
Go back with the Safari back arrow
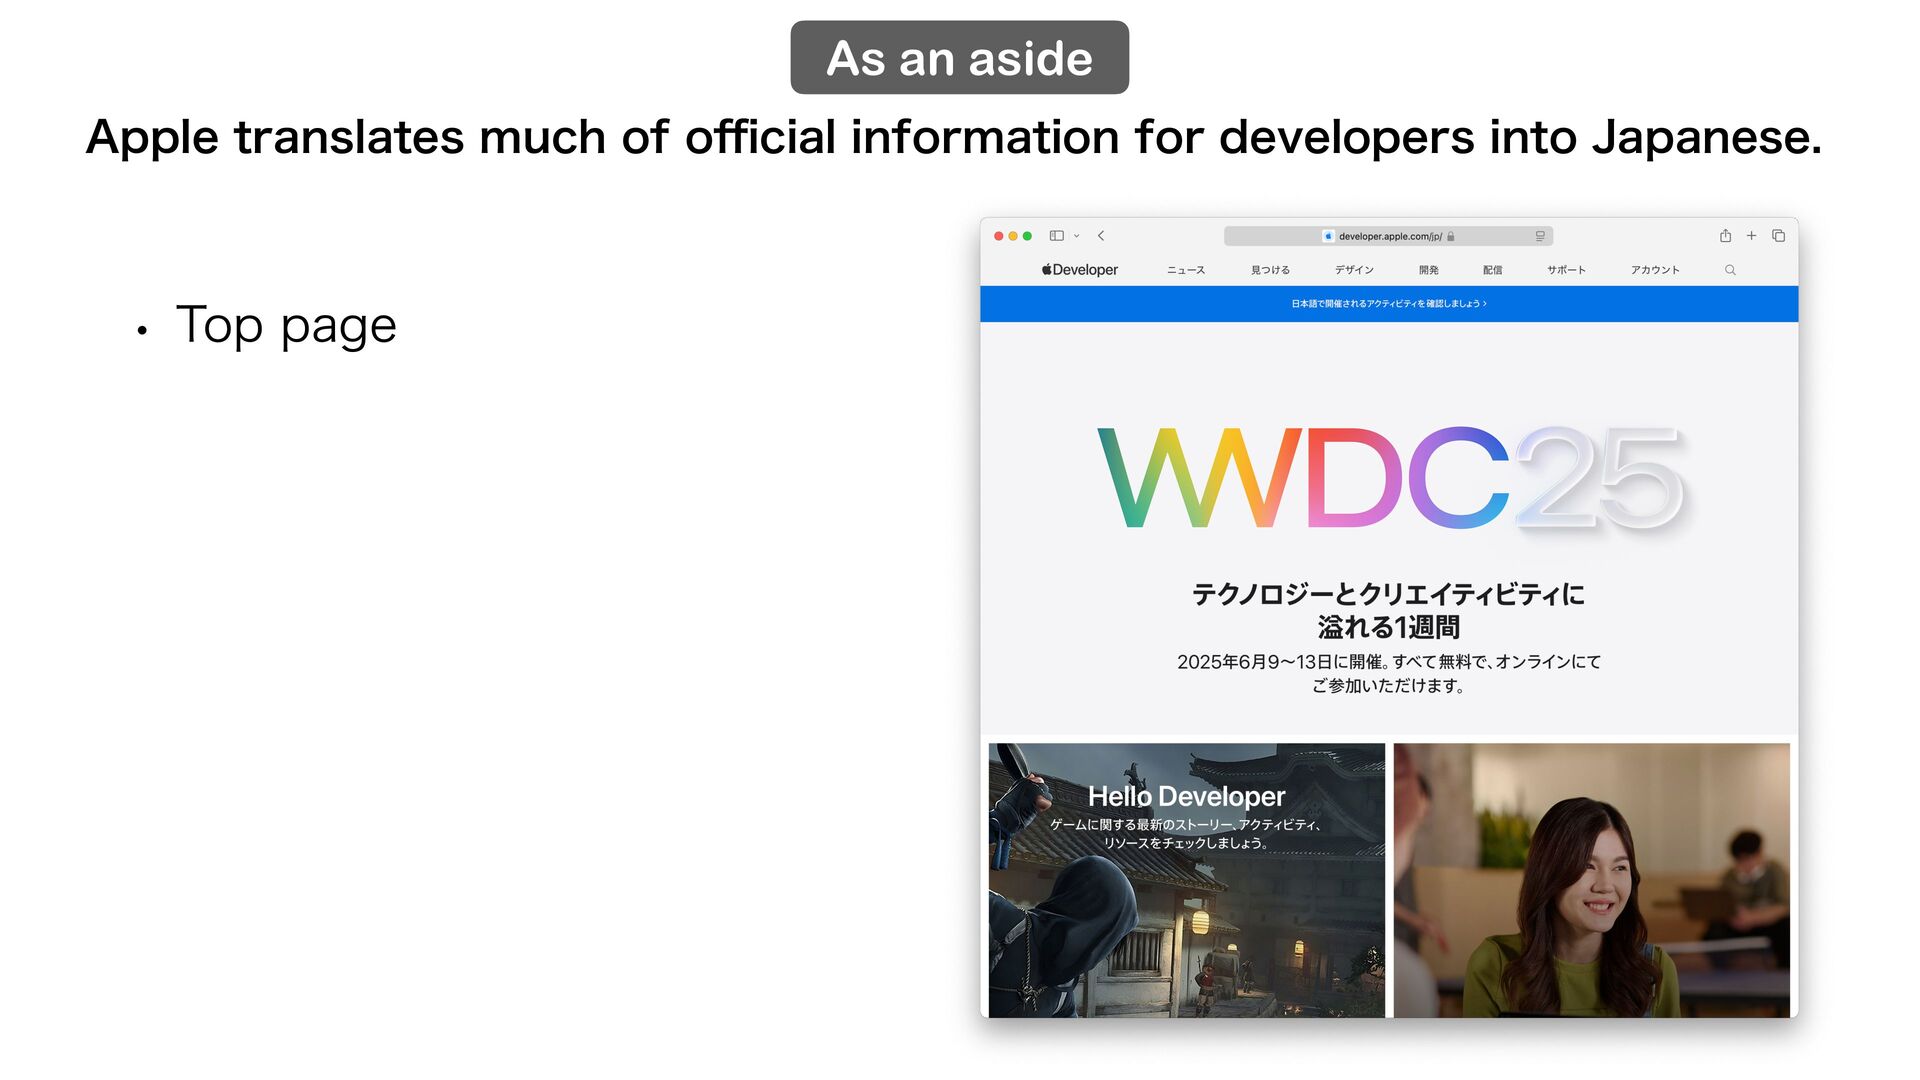point(1101,236)
